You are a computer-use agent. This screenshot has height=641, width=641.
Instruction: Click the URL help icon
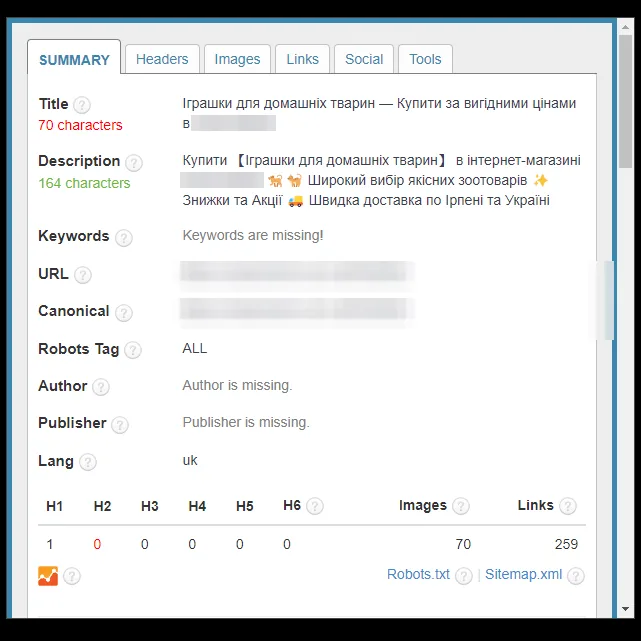83,275
